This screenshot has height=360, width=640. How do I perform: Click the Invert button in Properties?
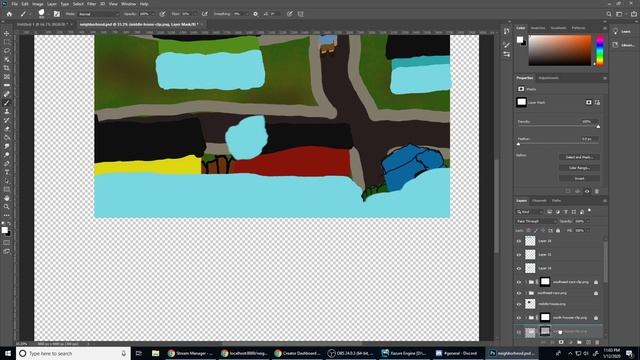(579, 178)
